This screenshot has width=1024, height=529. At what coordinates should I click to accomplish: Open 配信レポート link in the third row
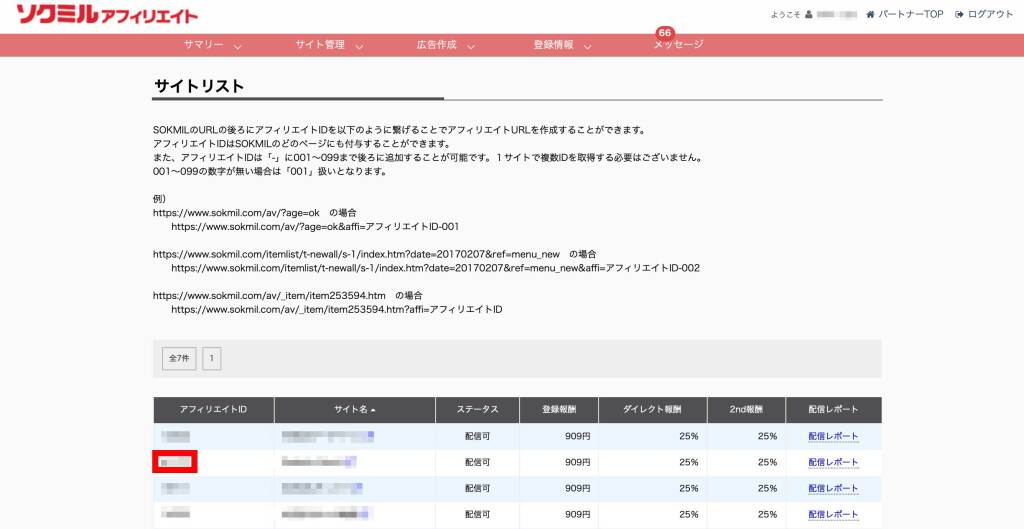(x=833, y=489)
